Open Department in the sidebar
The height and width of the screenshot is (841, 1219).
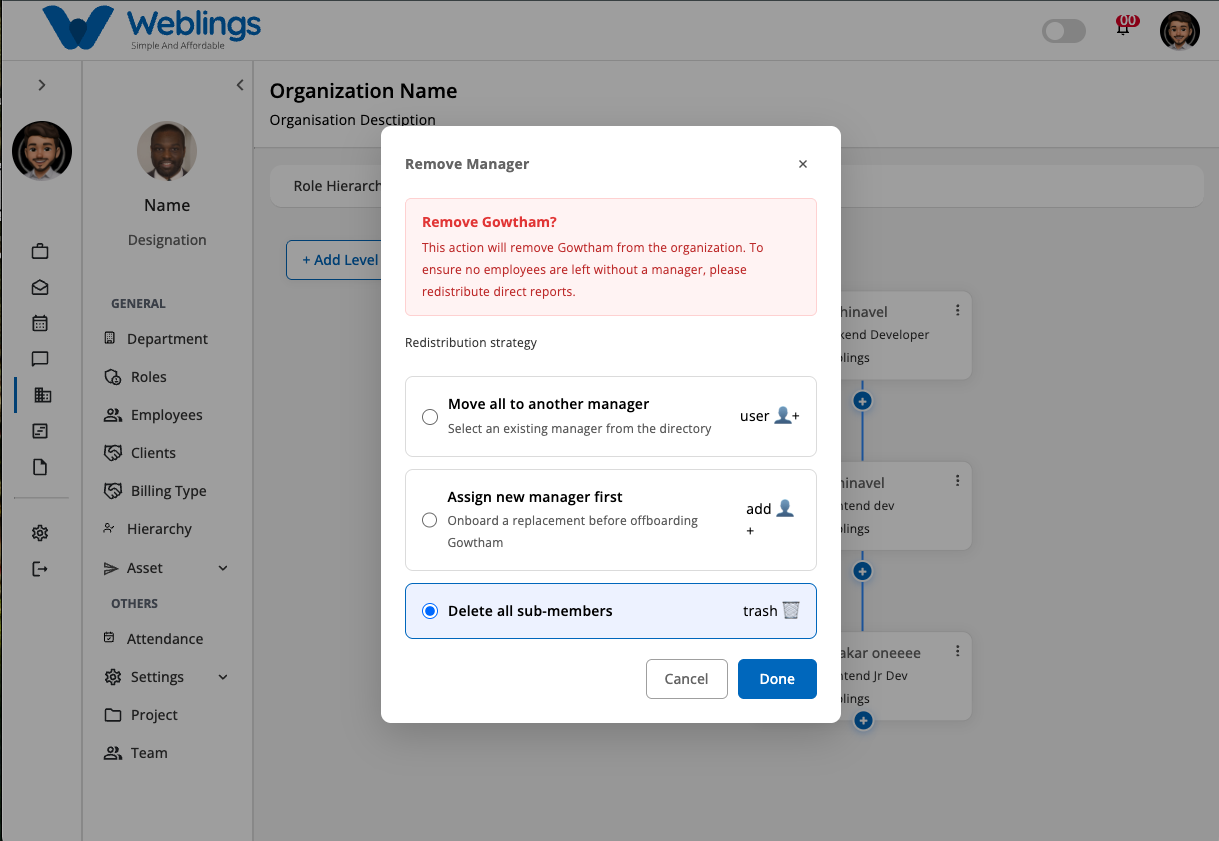point(167,339)
